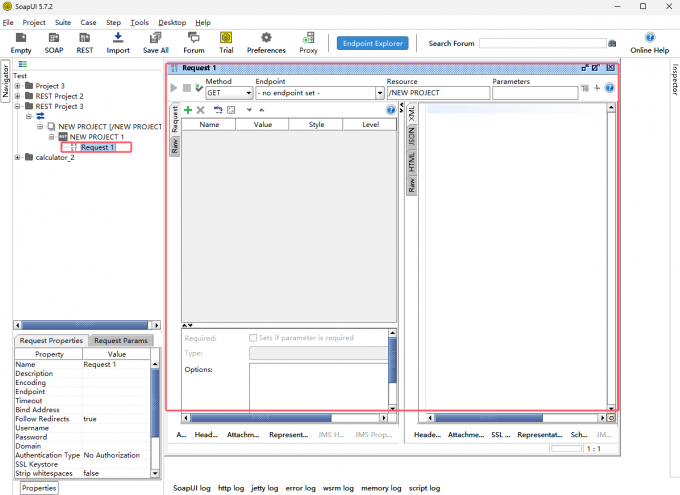This screenshot has height=495, width=680.
Task: Open the File menu
Action: (x=8, y=23)
